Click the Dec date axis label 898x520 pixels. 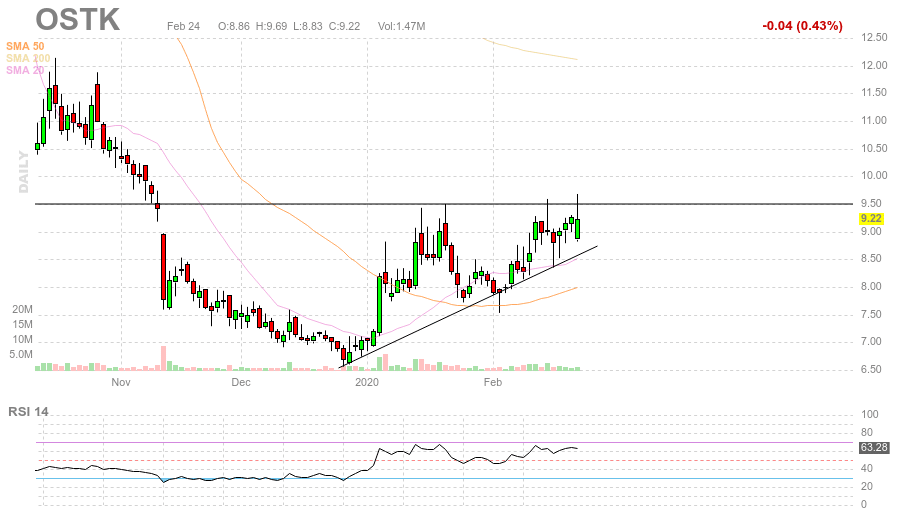(241, 382)
